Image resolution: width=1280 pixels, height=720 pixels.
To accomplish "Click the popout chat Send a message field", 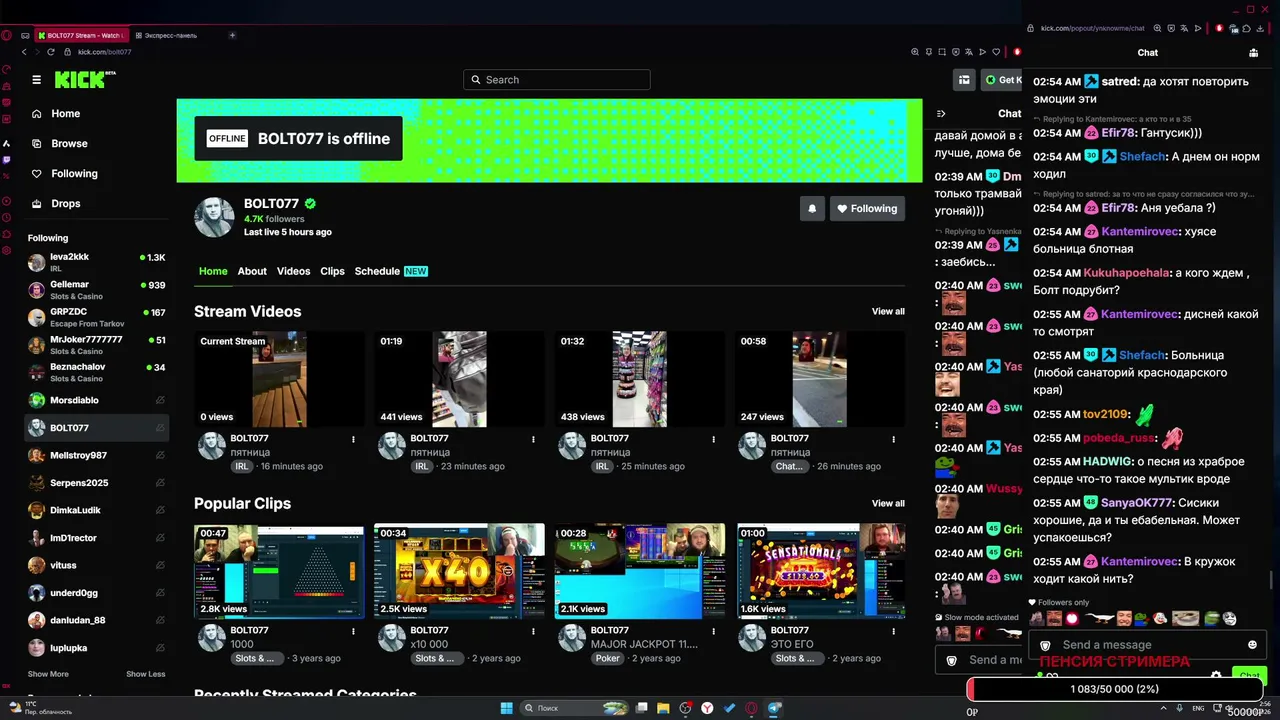I will click(1147, 645).
